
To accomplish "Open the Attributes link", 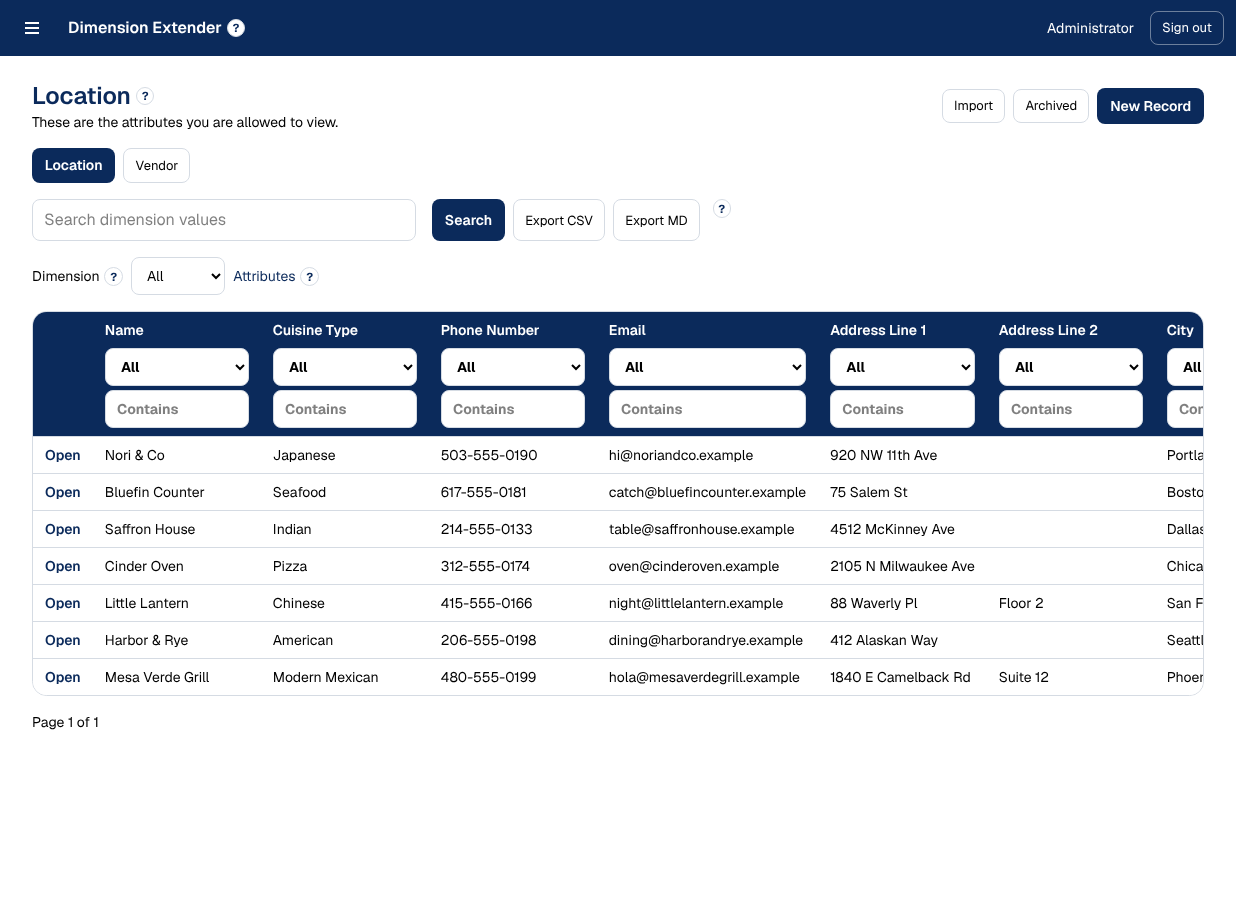I will [264, 277].
